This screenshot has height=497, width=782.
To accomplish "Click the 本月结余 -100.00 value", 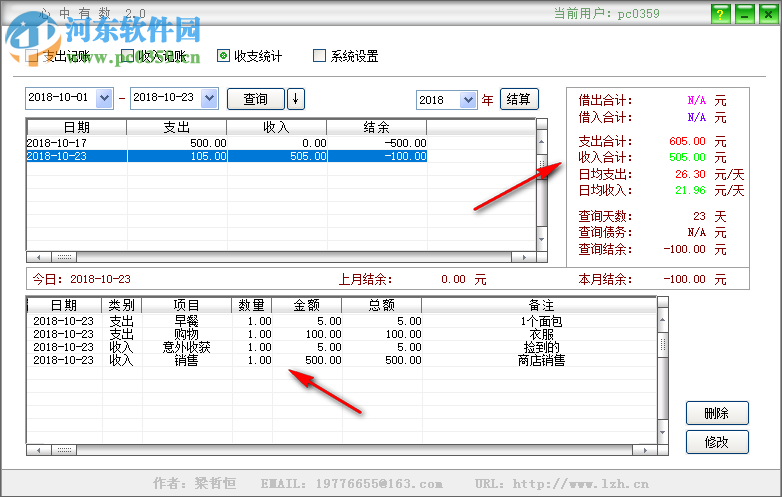I will [x=684, y=279].
